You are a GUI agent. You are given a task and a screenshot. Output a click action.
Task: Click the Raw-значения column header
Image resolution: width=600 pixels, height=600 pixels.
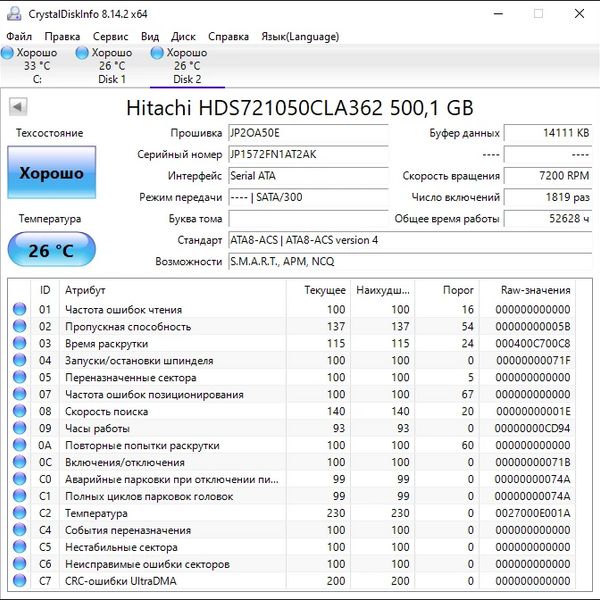pos(528,290)
